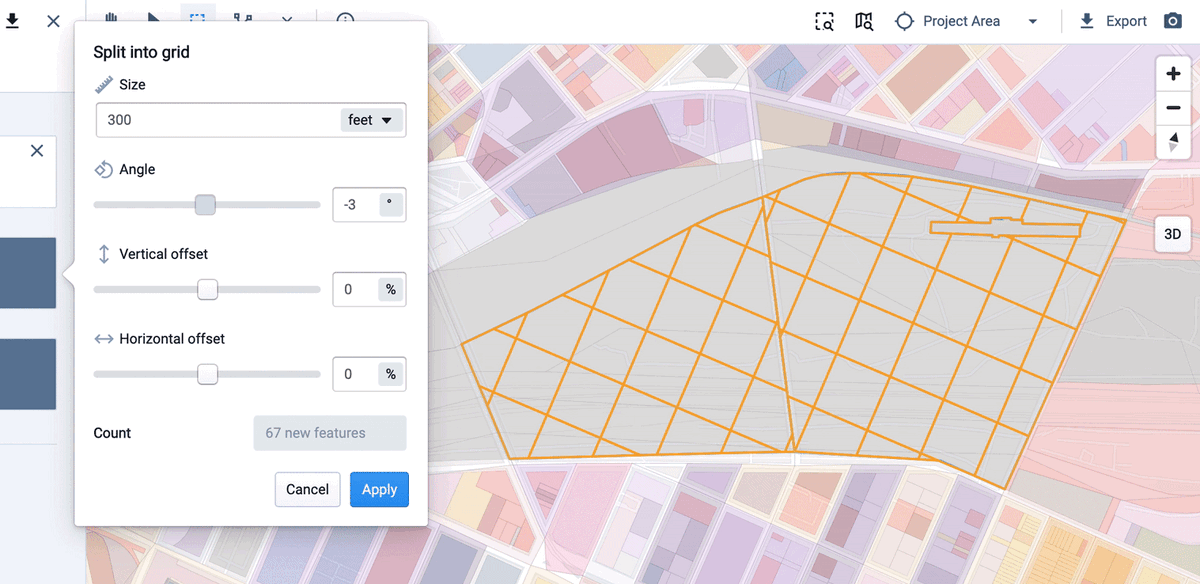
Task: Click the '67 new features' count box
Action: pos(330,433)
